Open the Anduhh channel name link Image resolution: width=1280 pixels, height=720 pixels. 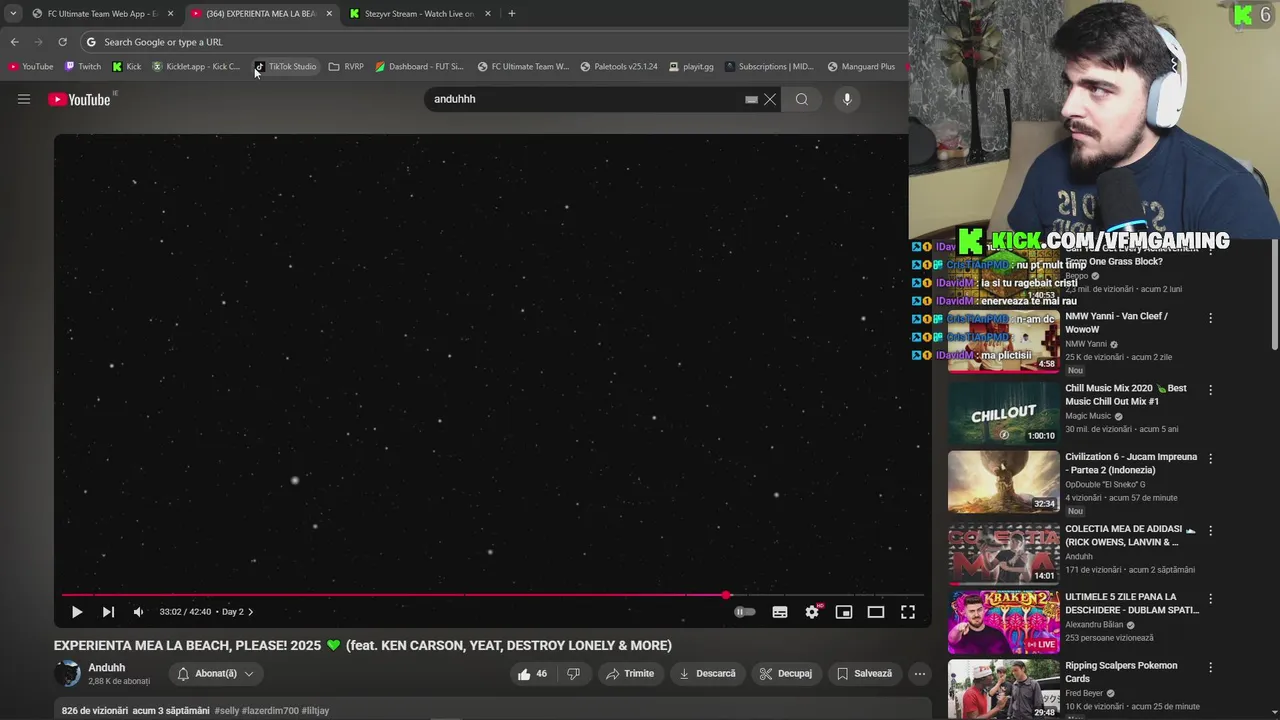106,668
